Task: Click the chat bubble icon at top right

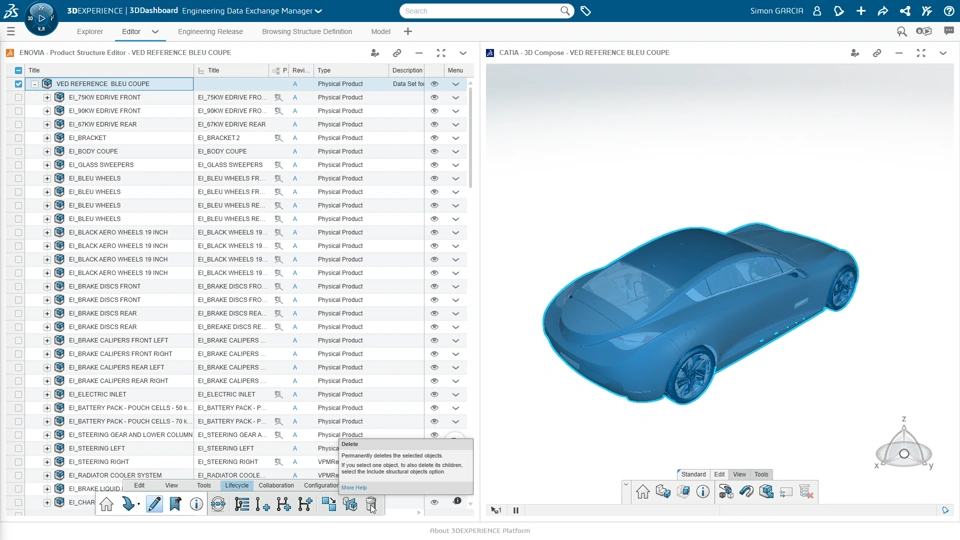Action: coord(948,31)
